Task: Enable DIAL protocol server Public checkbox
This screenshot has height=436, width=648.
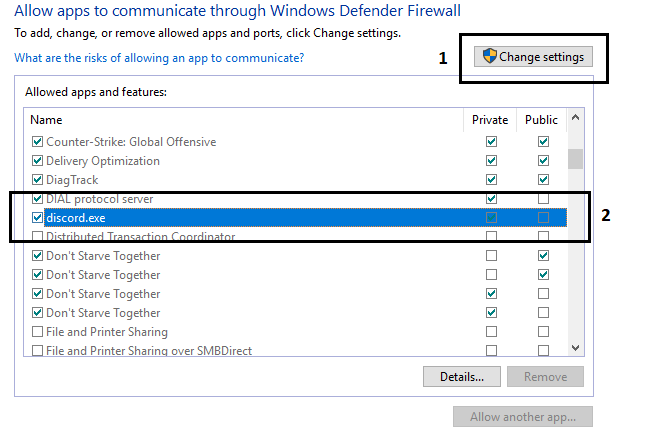Action: point(543,198)
